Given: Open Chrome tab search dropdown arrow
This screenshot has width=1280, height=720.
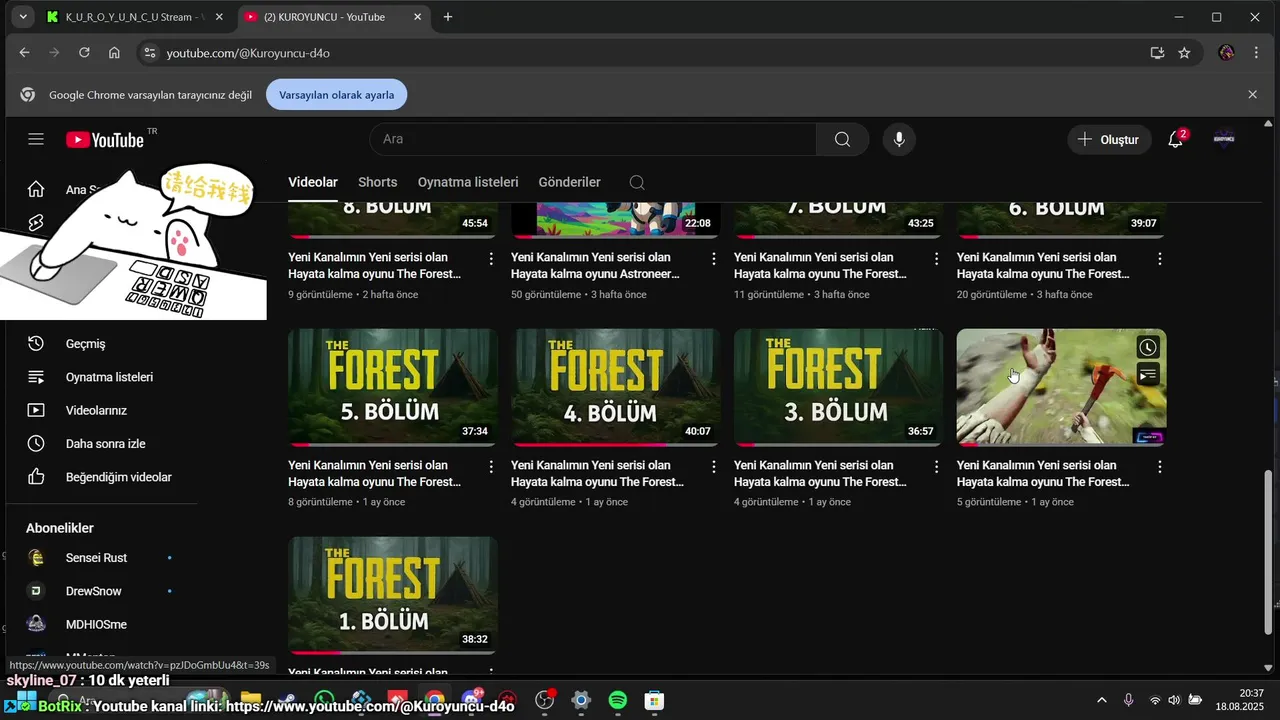Looking at the screenshot, I should pyautogui.click(x=22, y=17).
